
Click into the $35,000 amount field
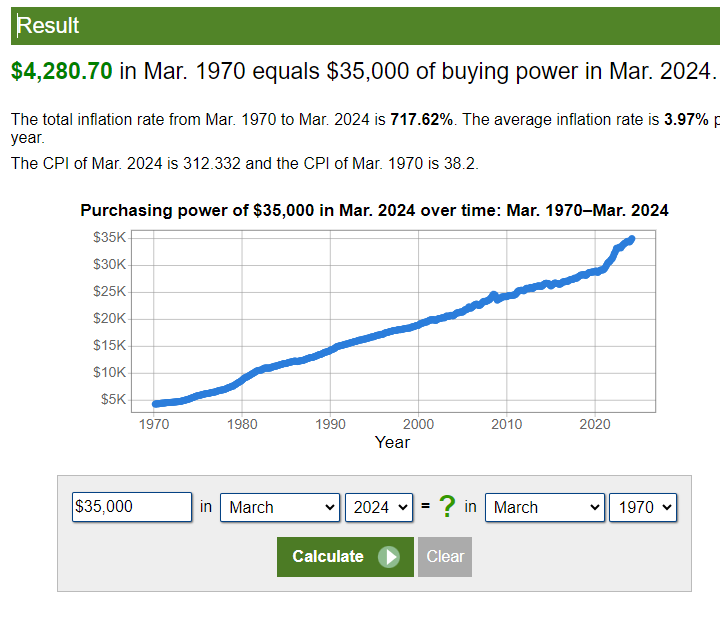[132, 507]
